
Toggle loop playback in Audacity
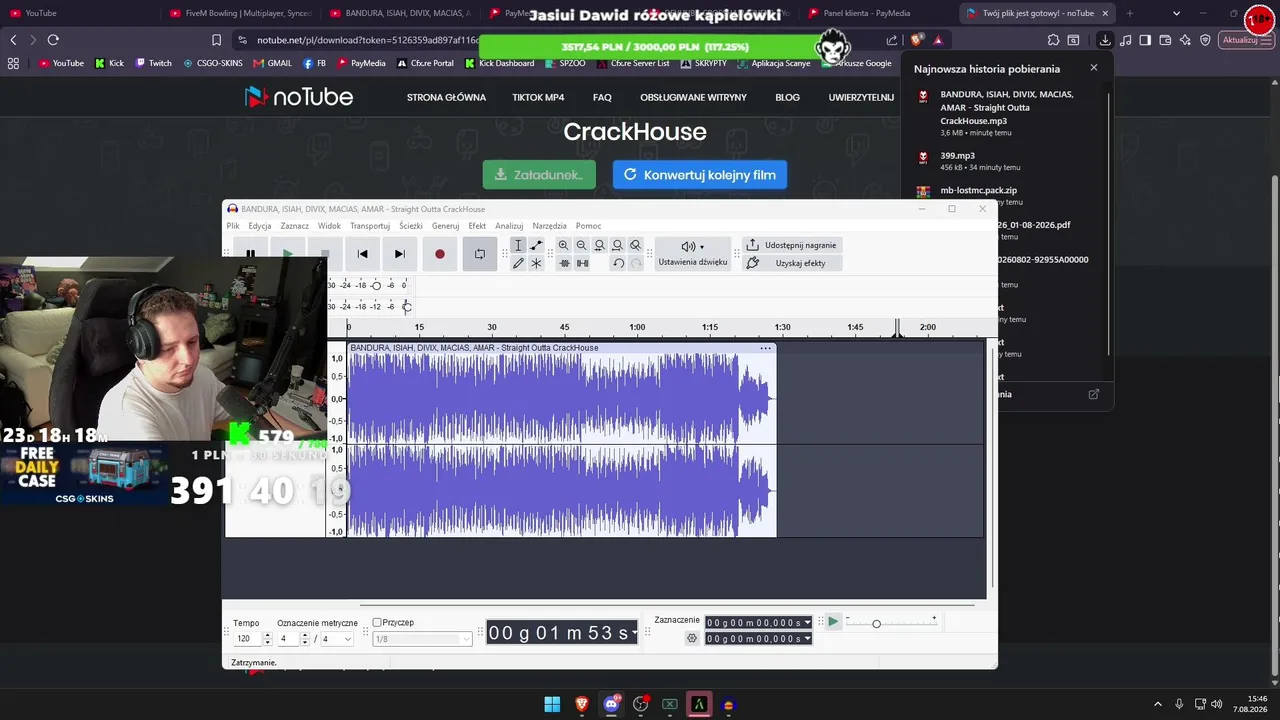(x=480, y=254)
